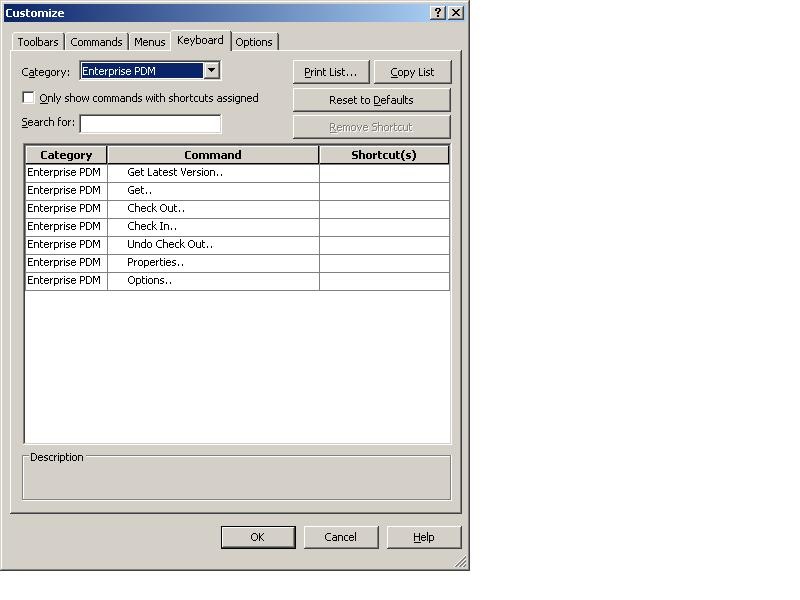Click Enterprise PDM cell in Options.. row
The image size is (800, 600).
(66, 281)
